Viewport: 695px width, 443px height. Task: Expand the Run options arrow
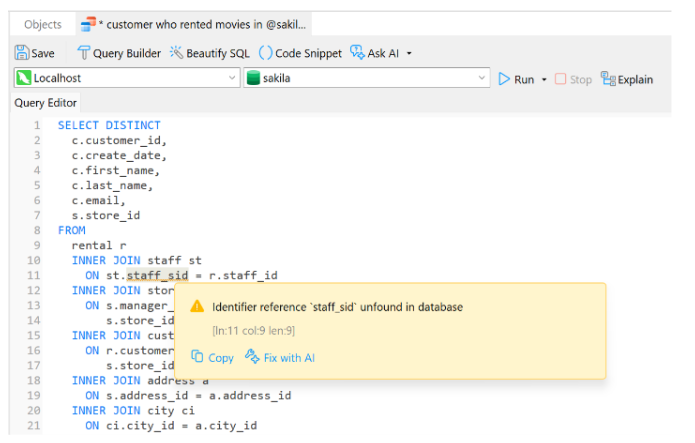pyautogui.click(x=544, y=80)
